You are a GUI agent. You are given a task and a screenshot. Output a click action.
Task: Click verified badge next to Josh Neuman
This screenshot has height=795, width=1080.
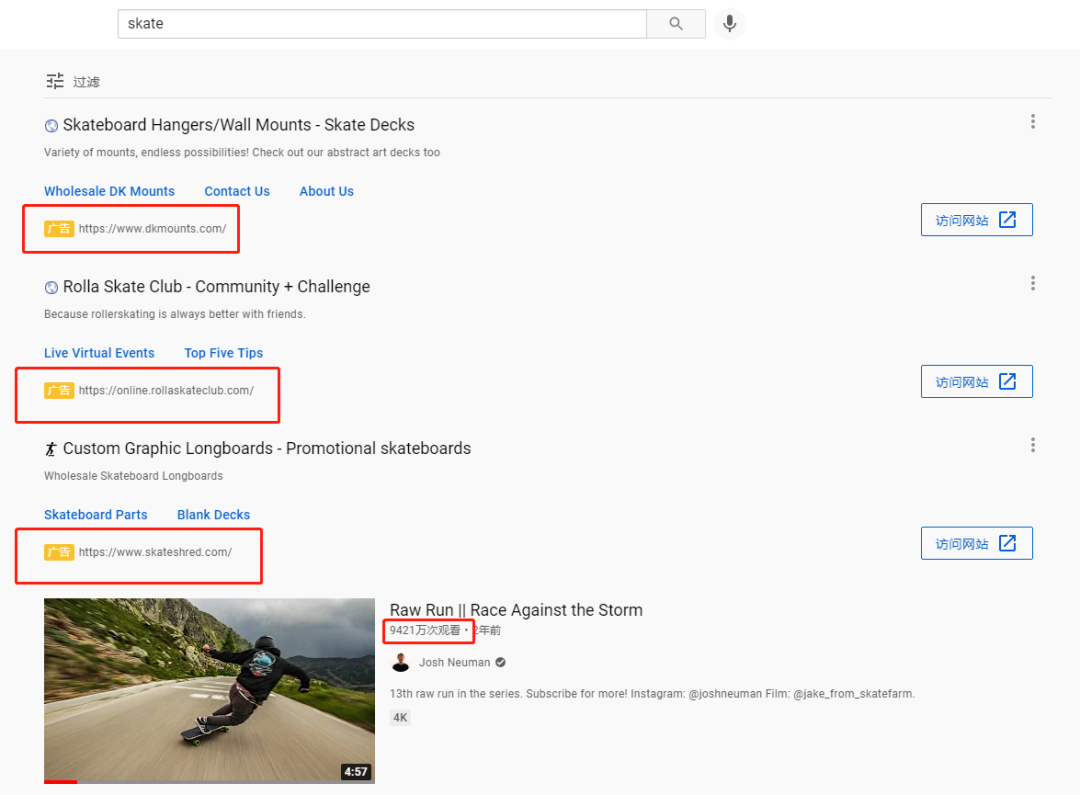501,662
